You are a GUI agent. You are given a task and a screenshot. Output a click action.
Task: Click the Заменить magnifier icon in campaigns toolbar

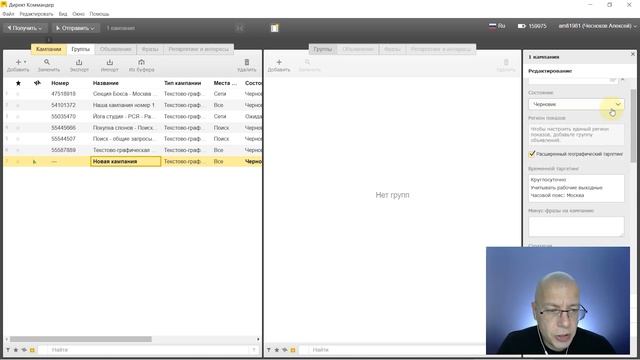(47, 62)
